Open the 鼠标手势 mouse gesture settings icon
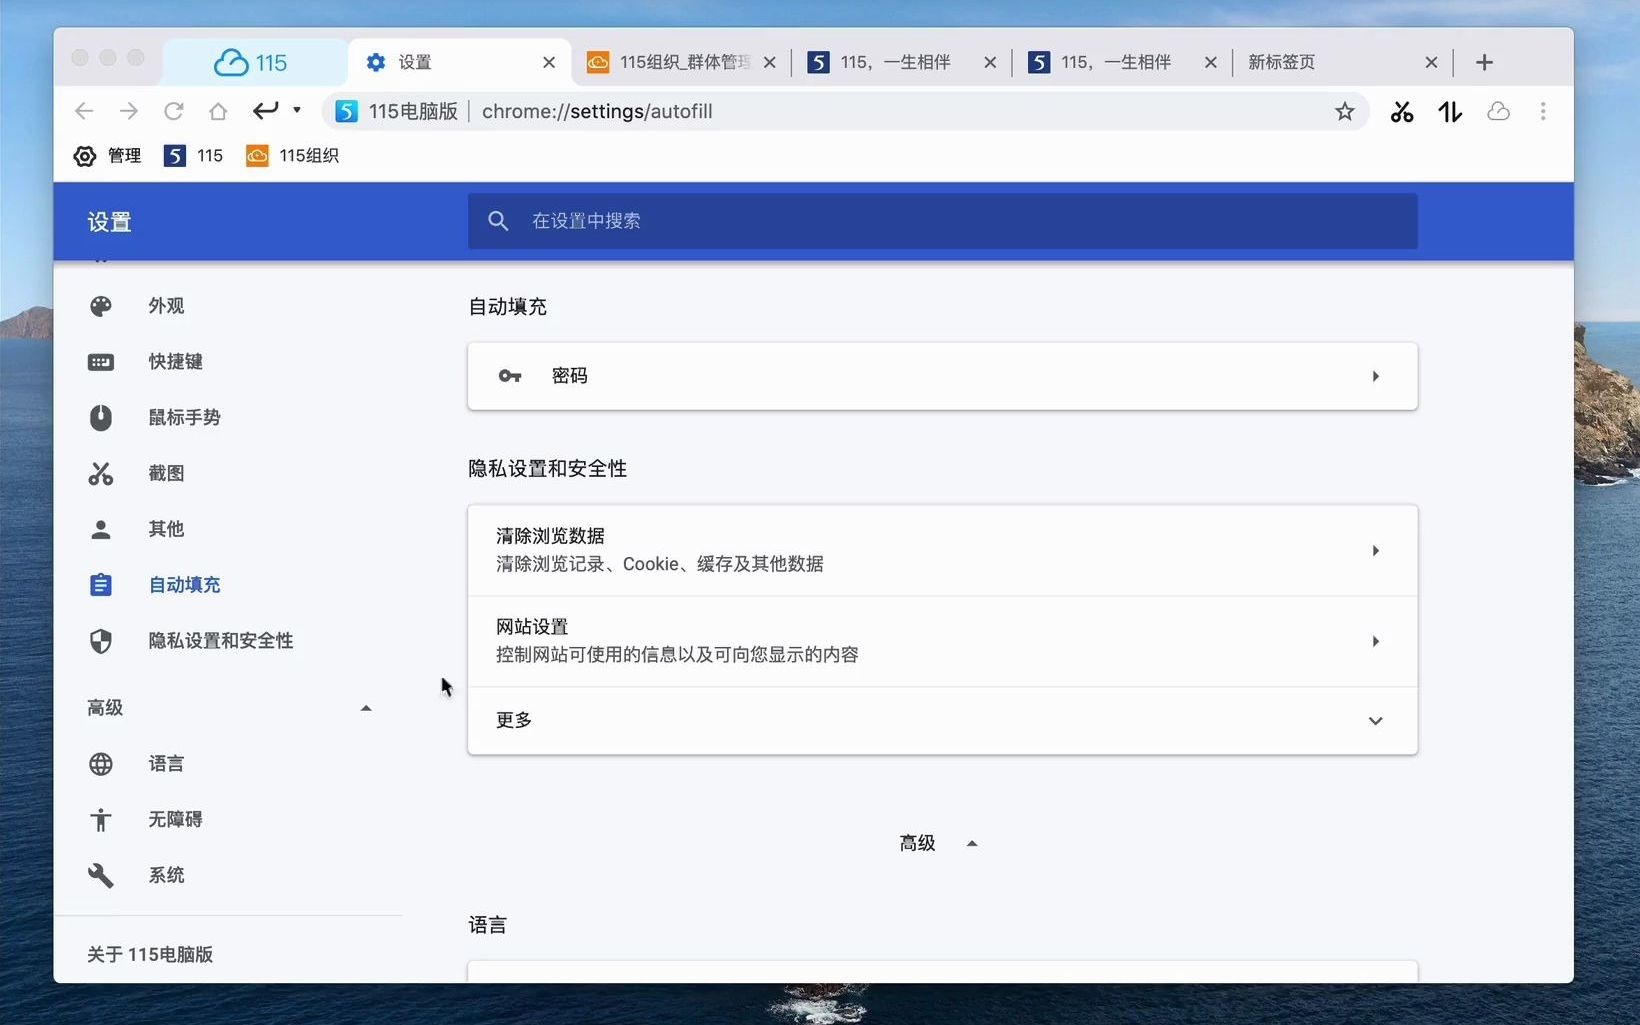 100,417
